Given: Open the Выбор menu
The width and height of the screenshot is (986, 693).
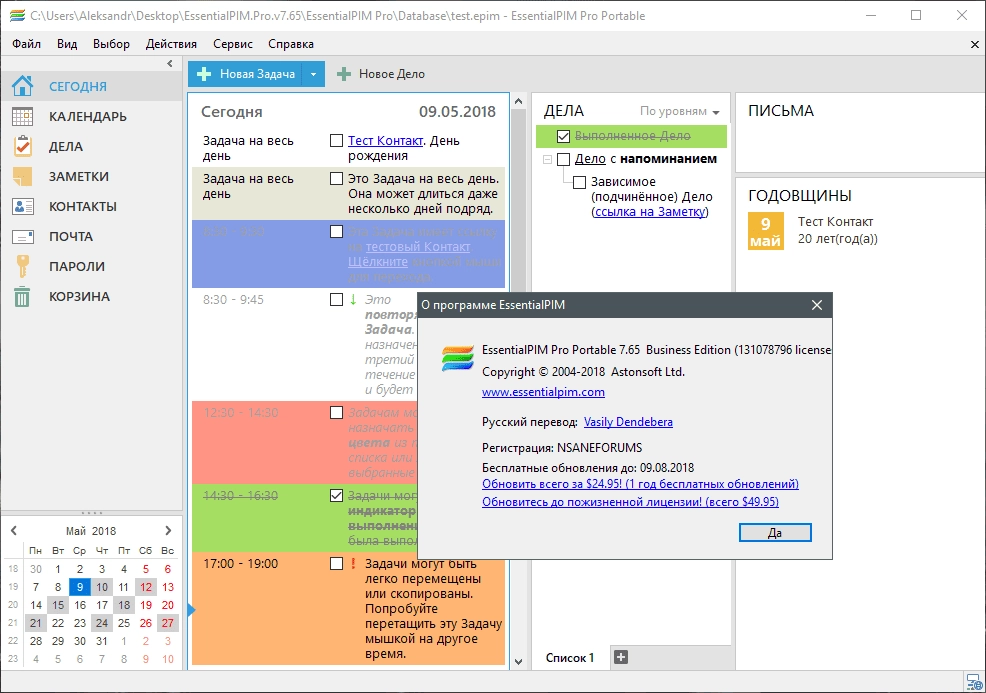Looking at the screenshot, I should pyautogui.click(x=111, y=44).
